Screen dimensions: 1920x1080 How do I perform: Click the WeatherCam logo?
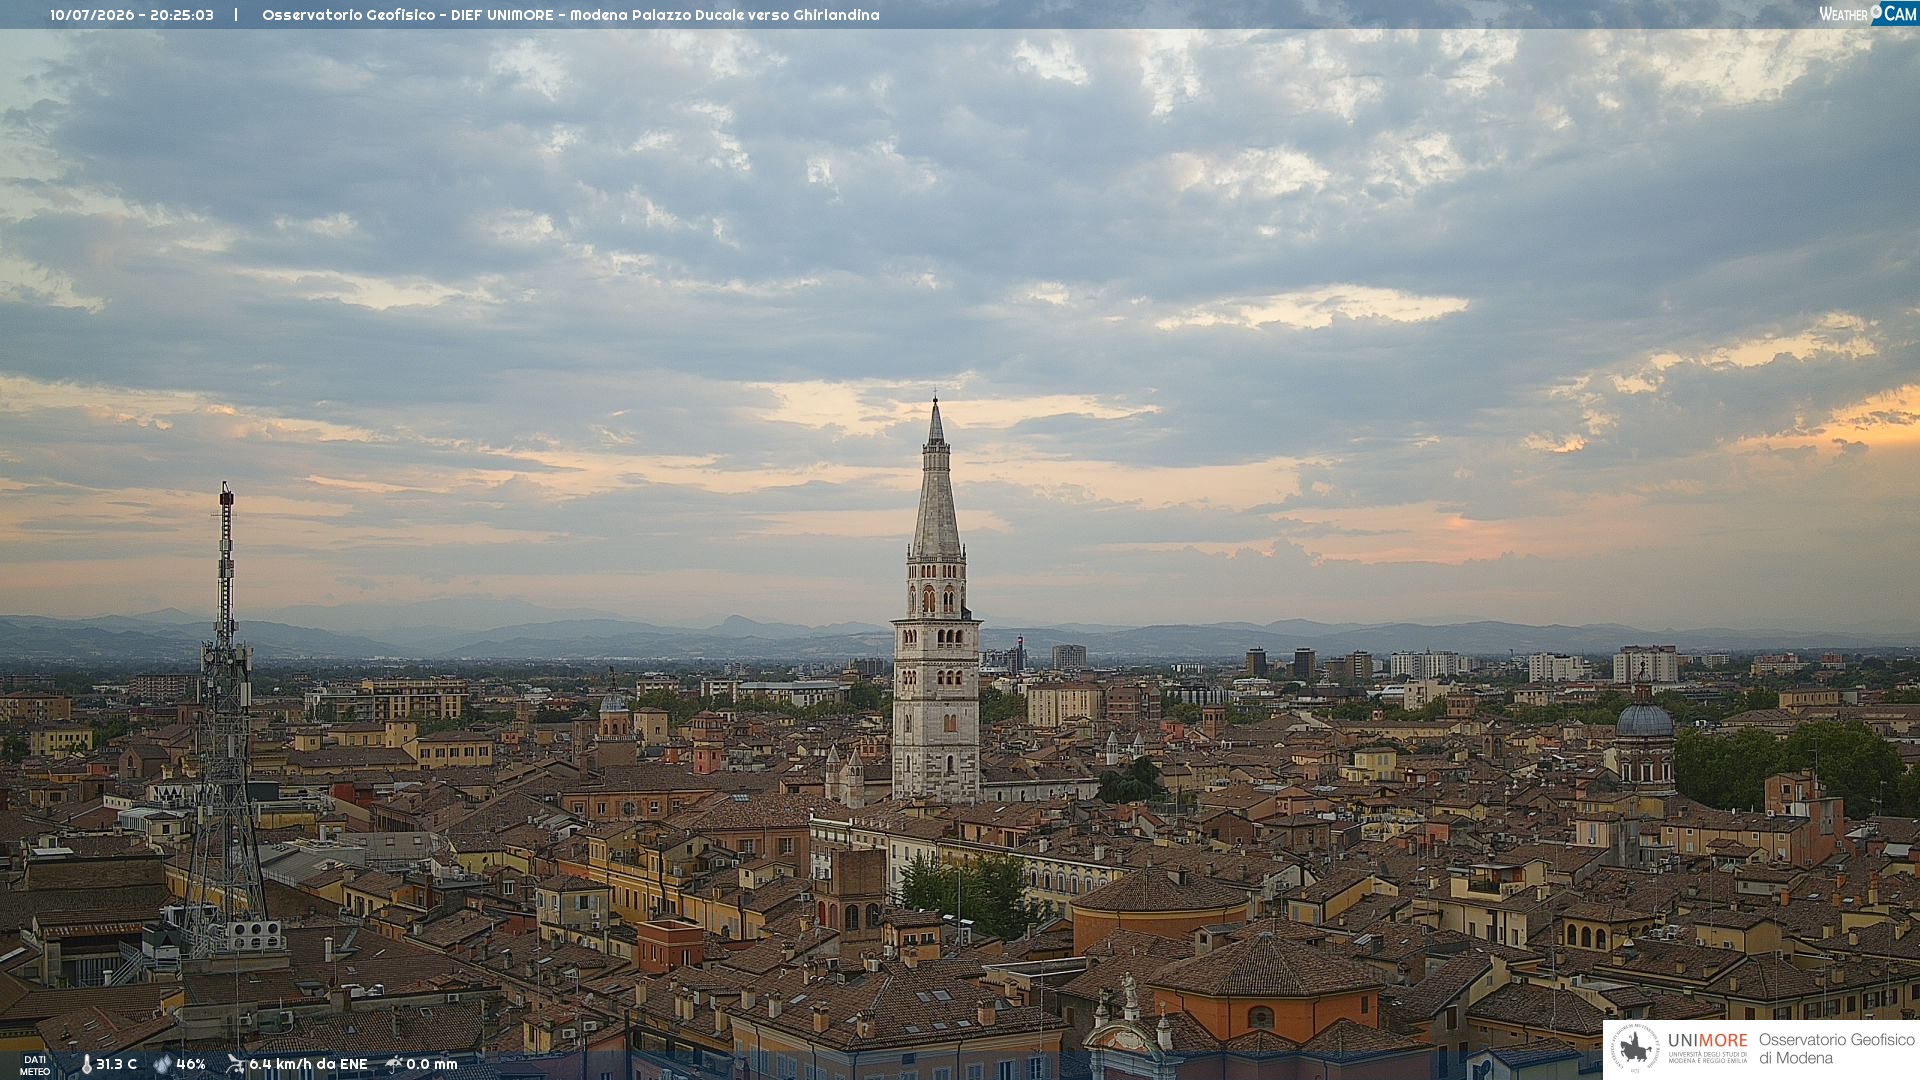pos(1868,13)
